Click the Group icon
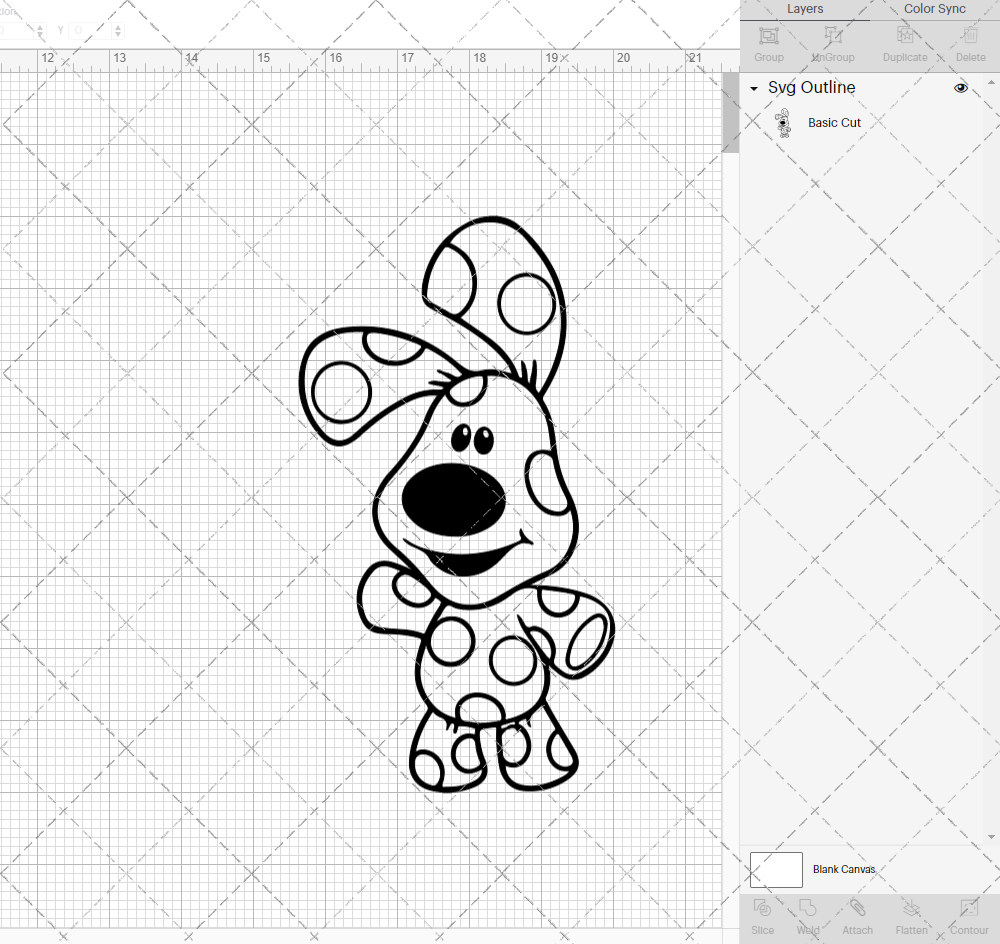The image size is (1000, 944). [768, 44]
